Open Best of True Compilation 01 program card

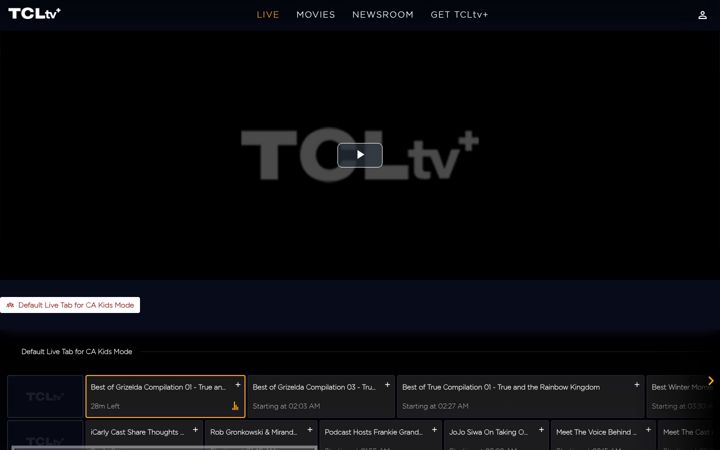tap(521, 396)
